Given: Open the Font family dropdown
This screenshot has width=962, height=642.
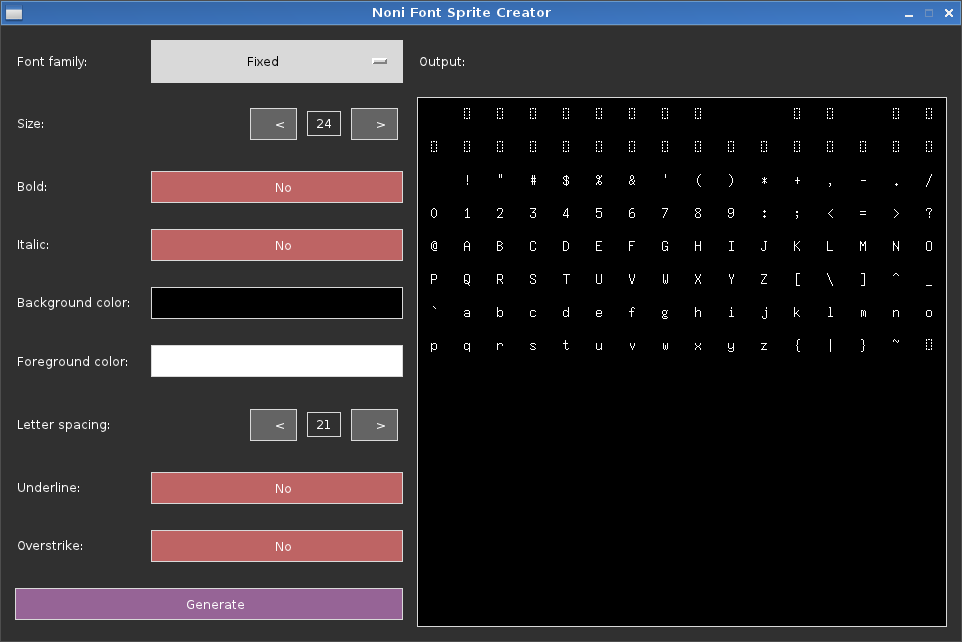Looking at the screenshot, I should 276,61.
